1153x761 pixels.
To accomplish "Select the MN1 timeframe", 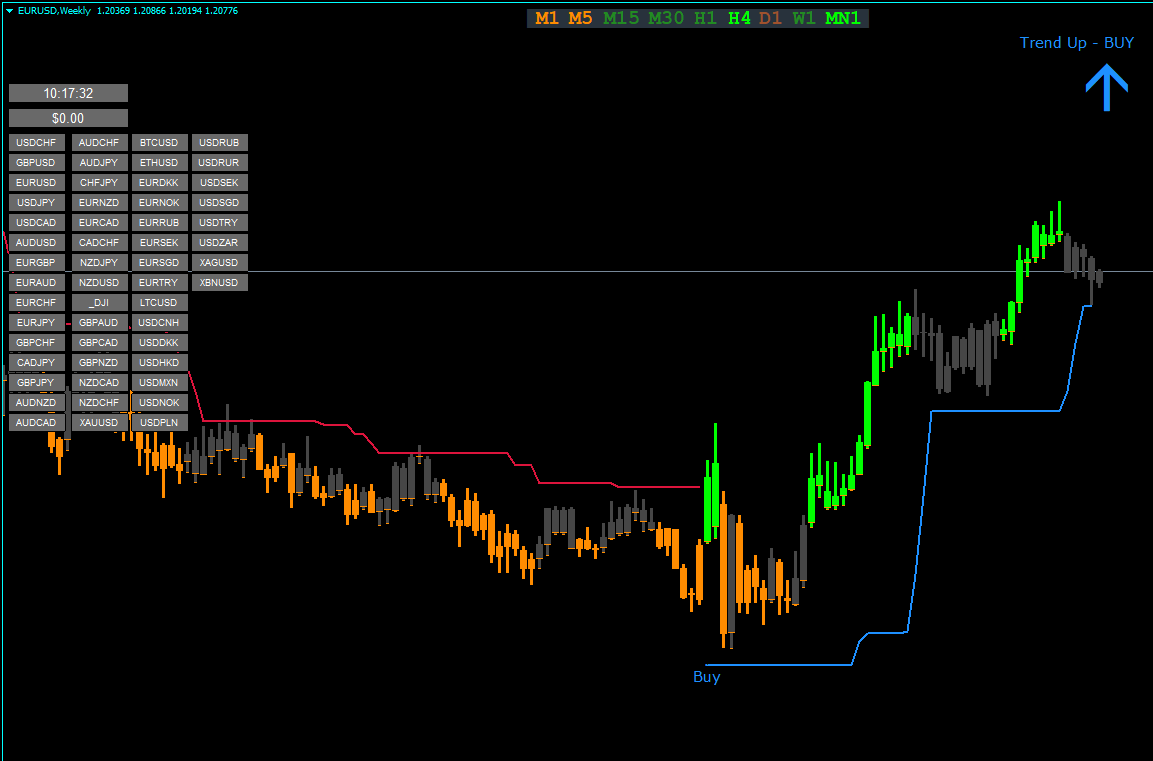I will click(x=842, y=18).
